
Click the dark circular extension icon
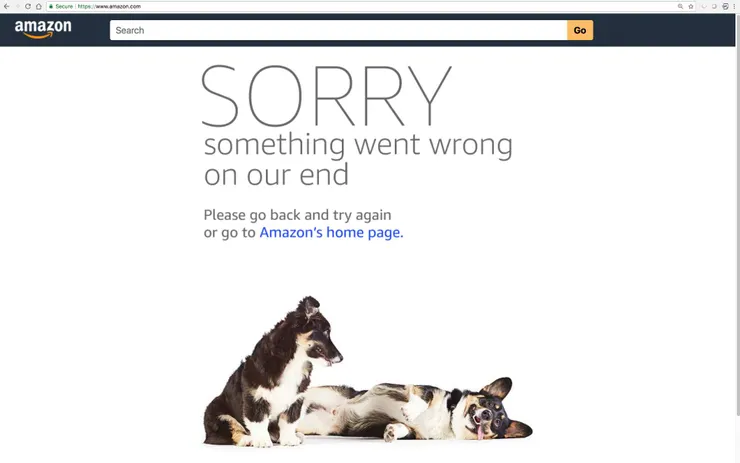click(725, 6)
